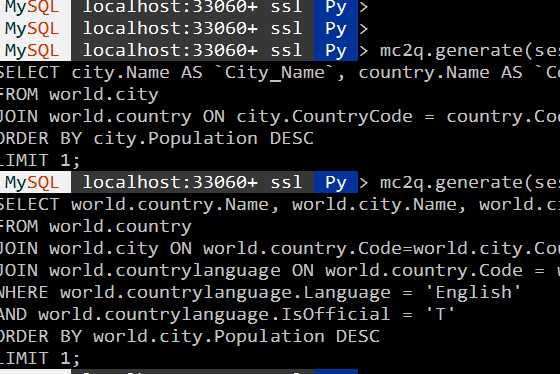Image resolution: width=560 pixels, height=374 pixels.
Task: Click the MySQL prompt segment before the second mc2q.generate
Action: click(35, 183)
